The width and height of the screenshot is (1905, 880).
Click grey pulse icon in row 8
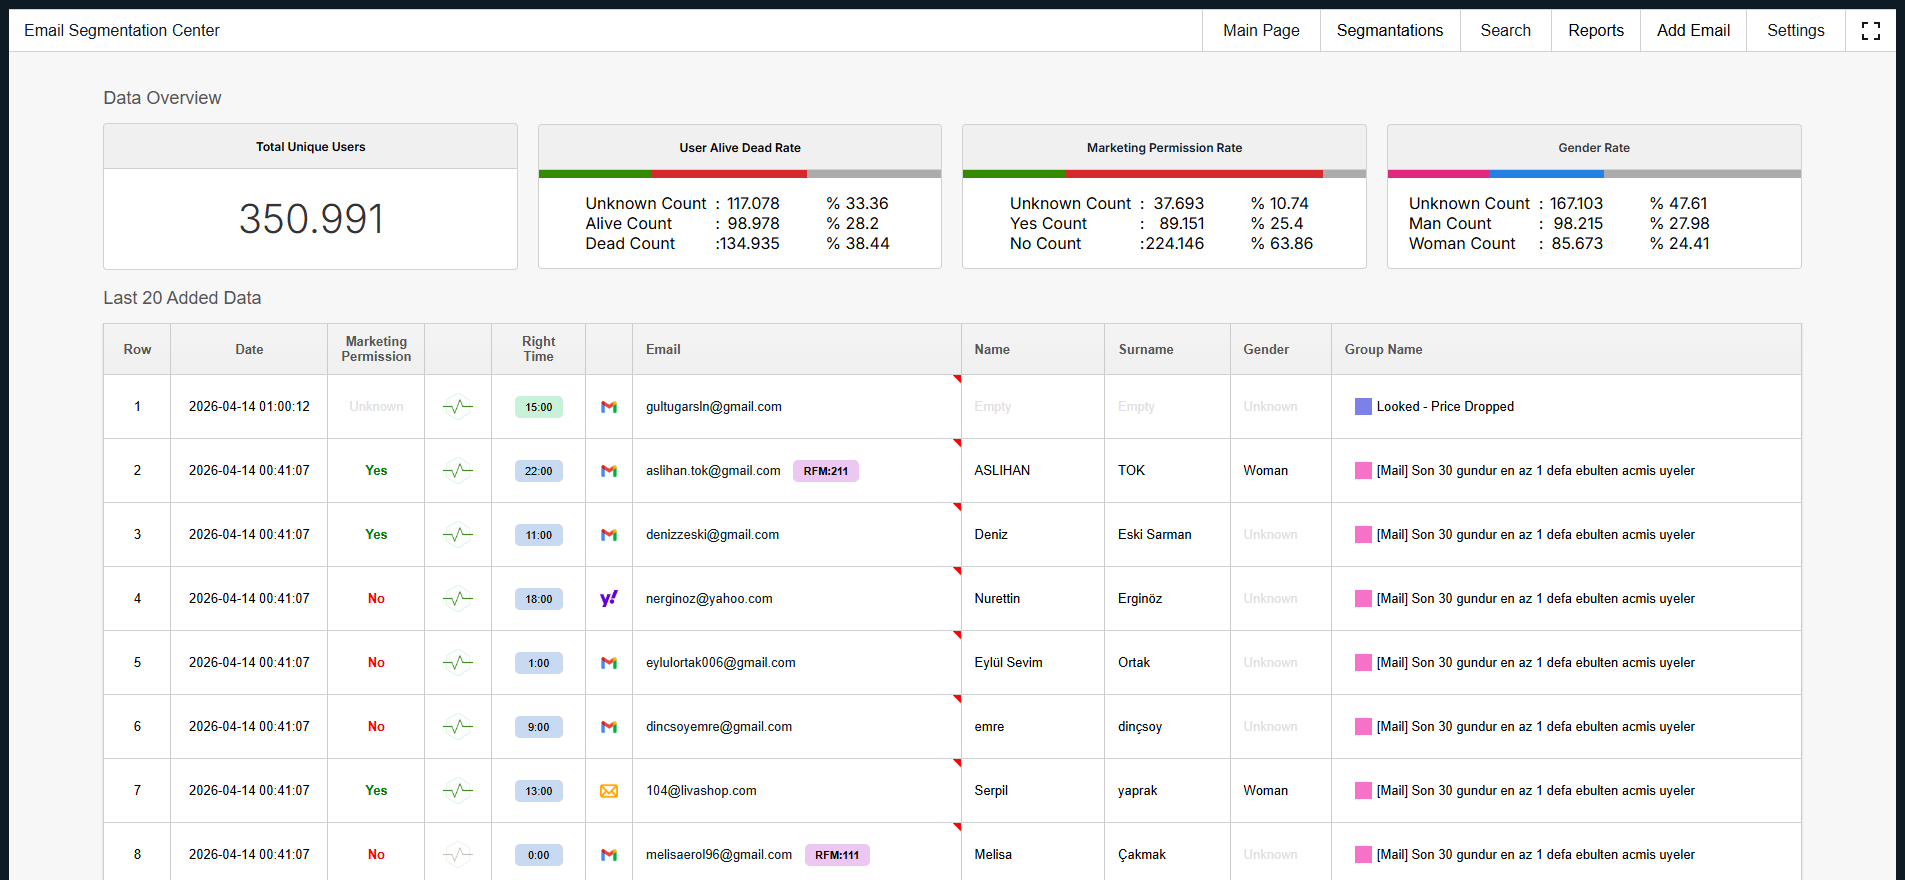click(458, 855)
